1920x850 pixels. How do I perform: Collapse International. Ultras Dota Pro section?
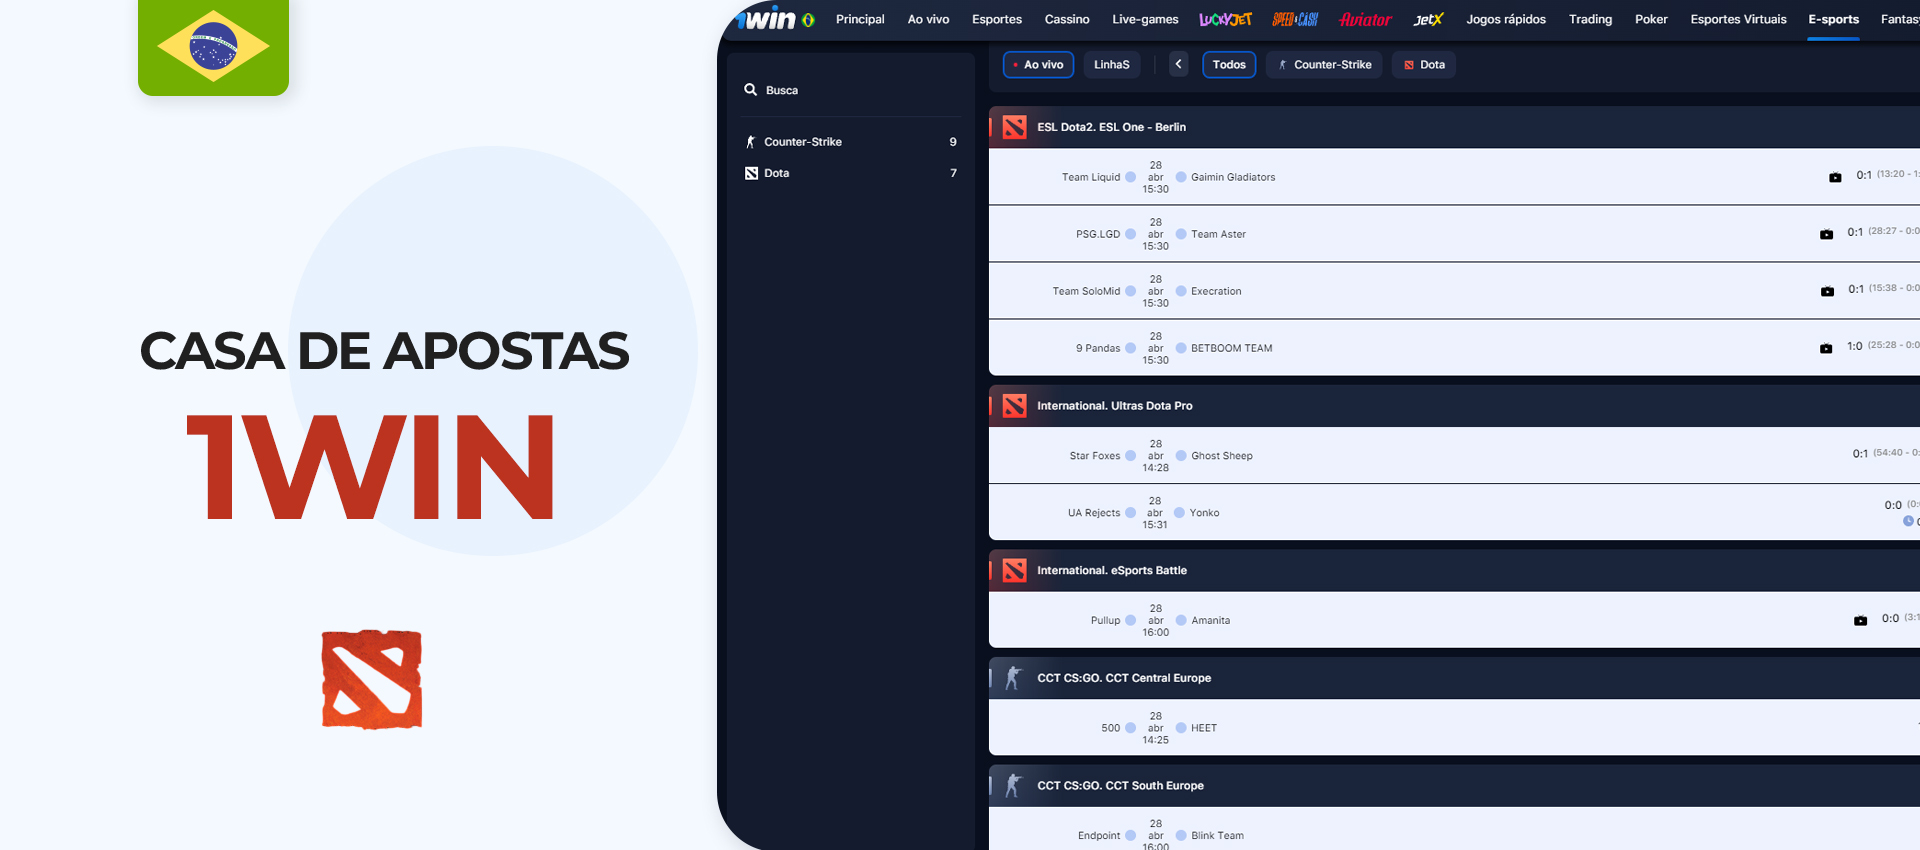[x=1454, y=406]
